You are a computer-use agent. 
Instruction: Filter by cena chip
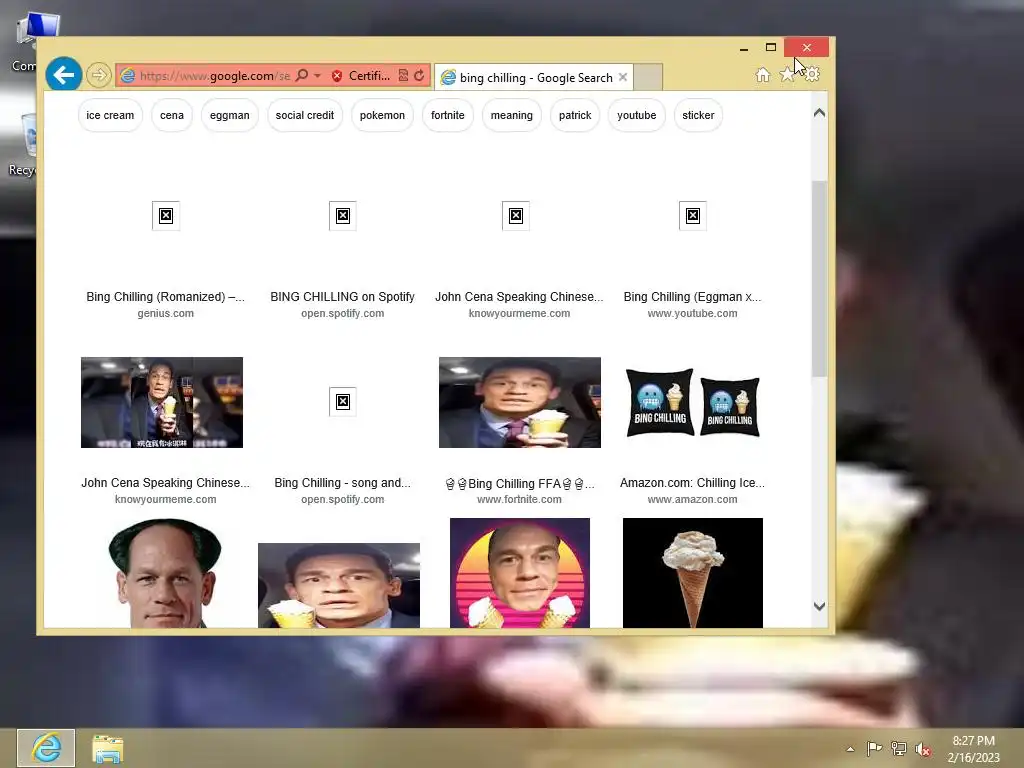pos(172,115)
